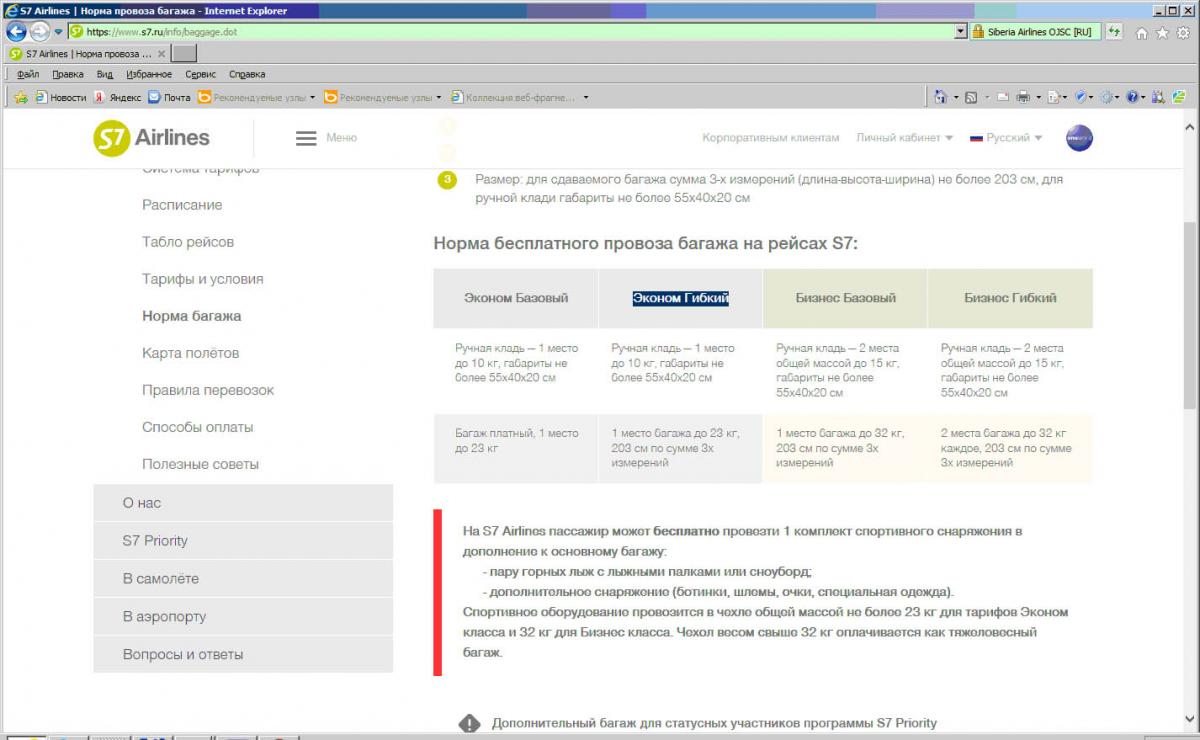The width and height of the screenshot is (1200, 740).
Task: Expand the Личный кабинет dropdown
Action: point(904,138)
